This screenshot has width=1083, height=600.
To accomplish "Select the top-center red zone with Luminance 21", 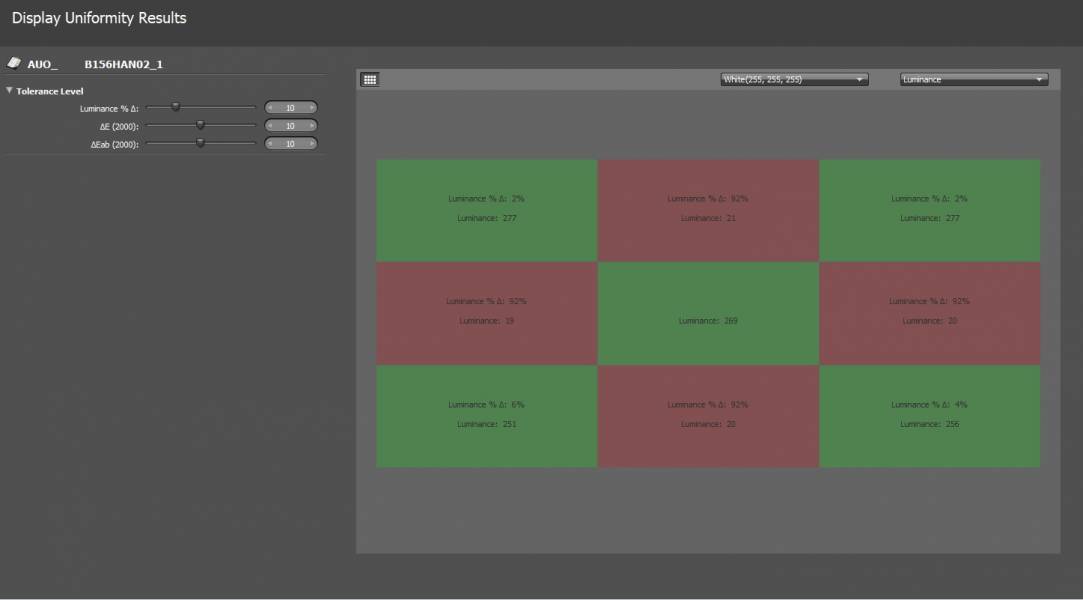I will click(x=708, y=209).
